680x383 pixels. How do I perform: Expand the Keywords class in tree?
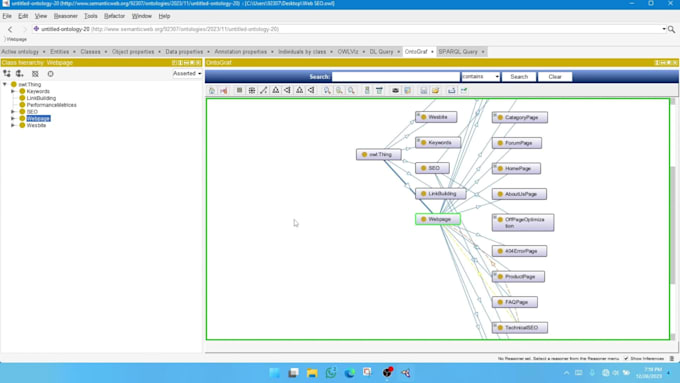click(x=13, y=91)
